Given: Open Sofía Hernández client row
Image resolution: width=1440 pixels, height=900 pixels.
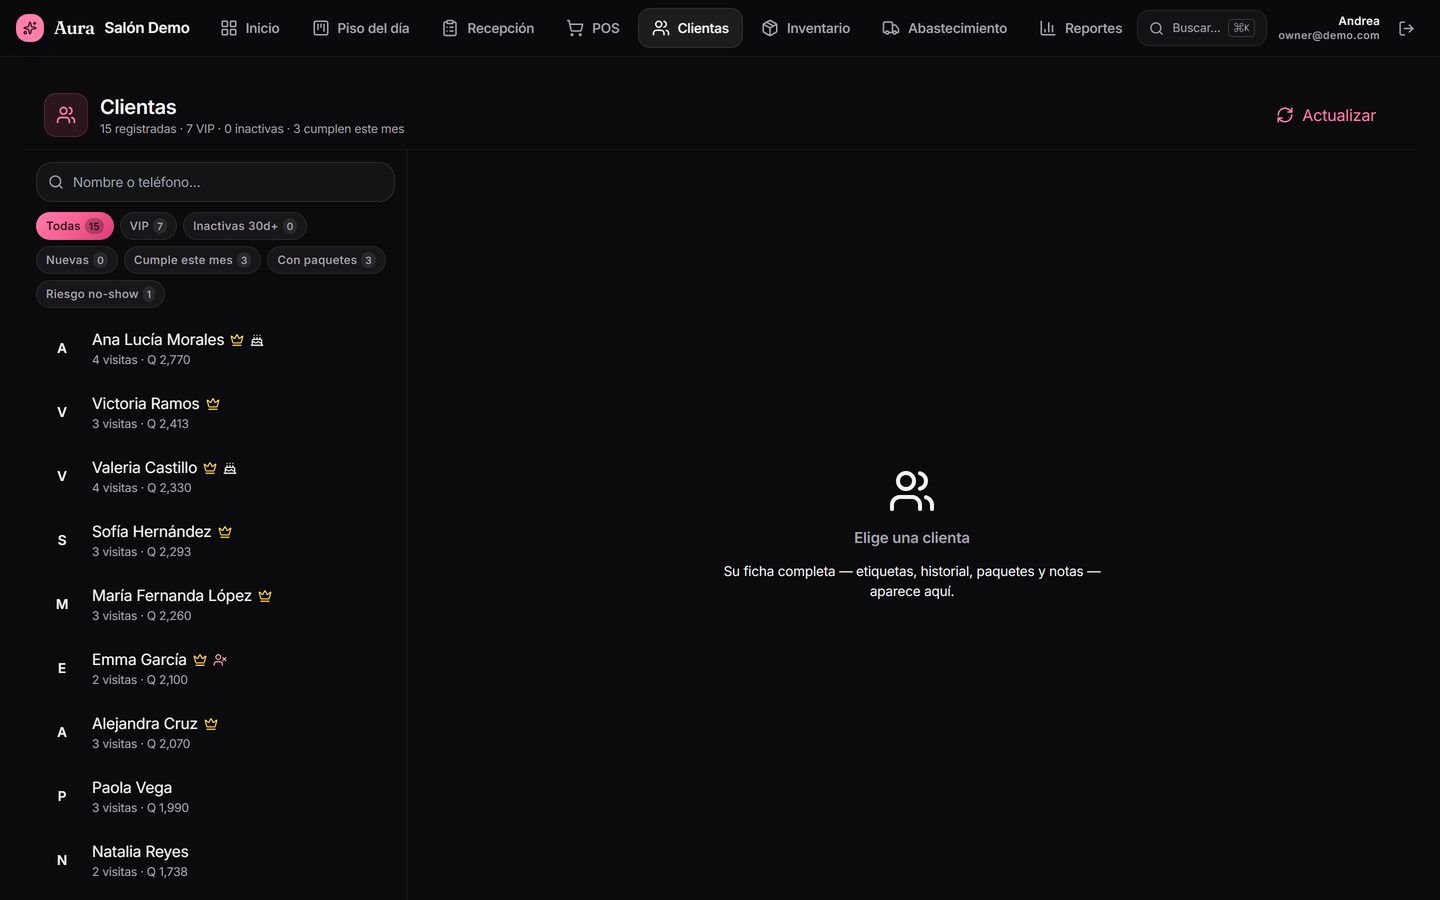Looking at the screenshot, I should [216, 540].
